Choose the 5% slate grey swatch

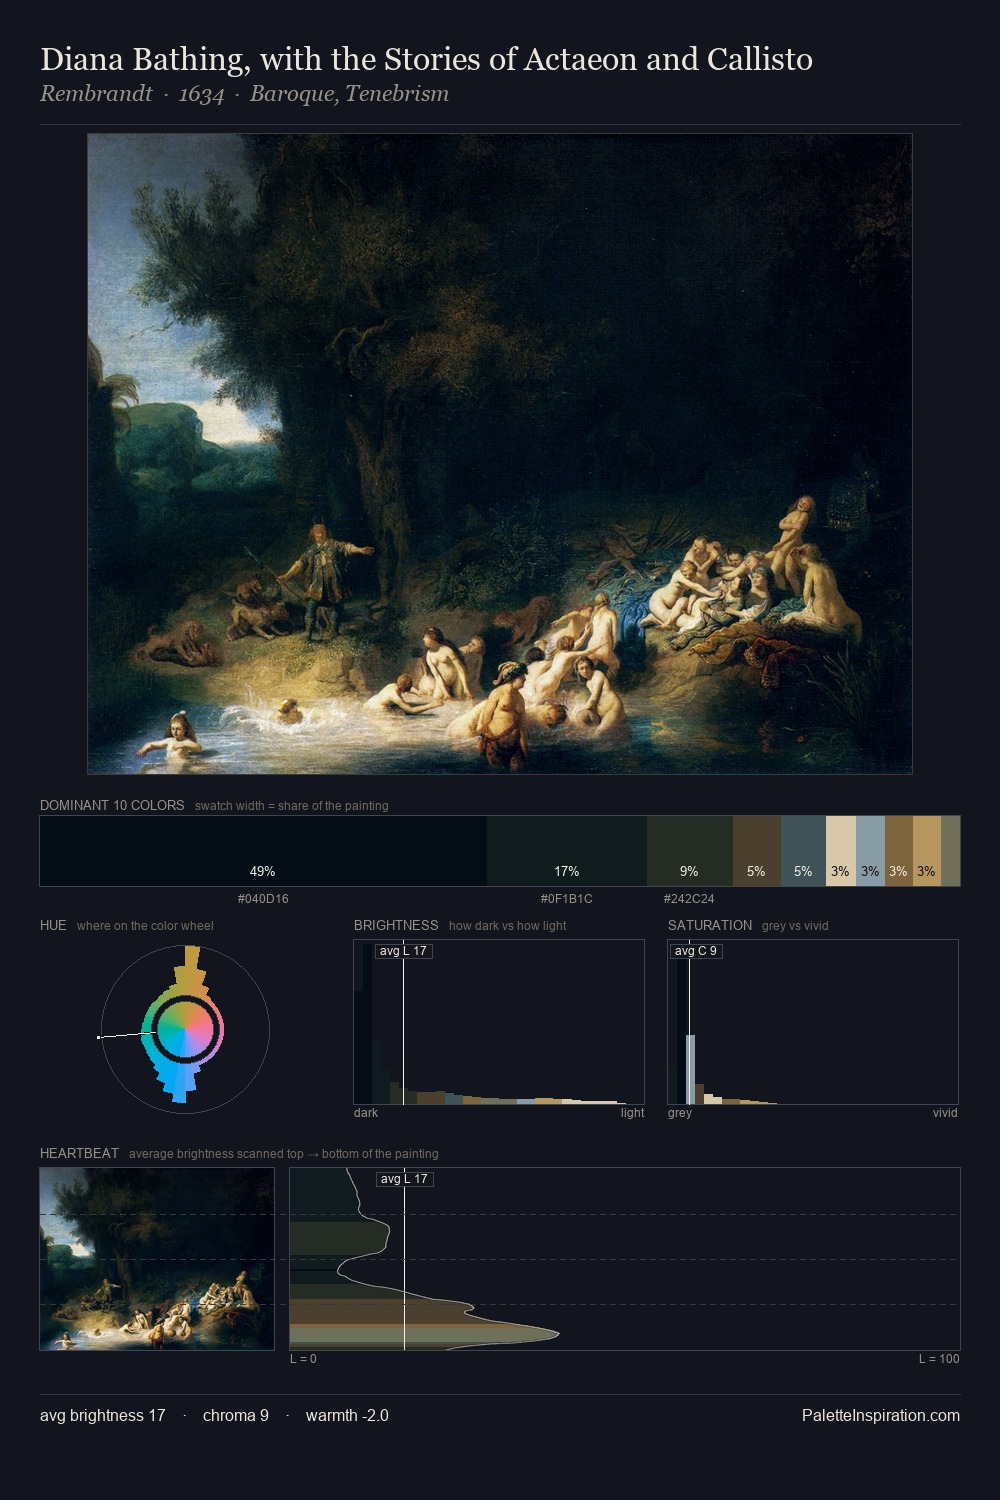[803, 851]
